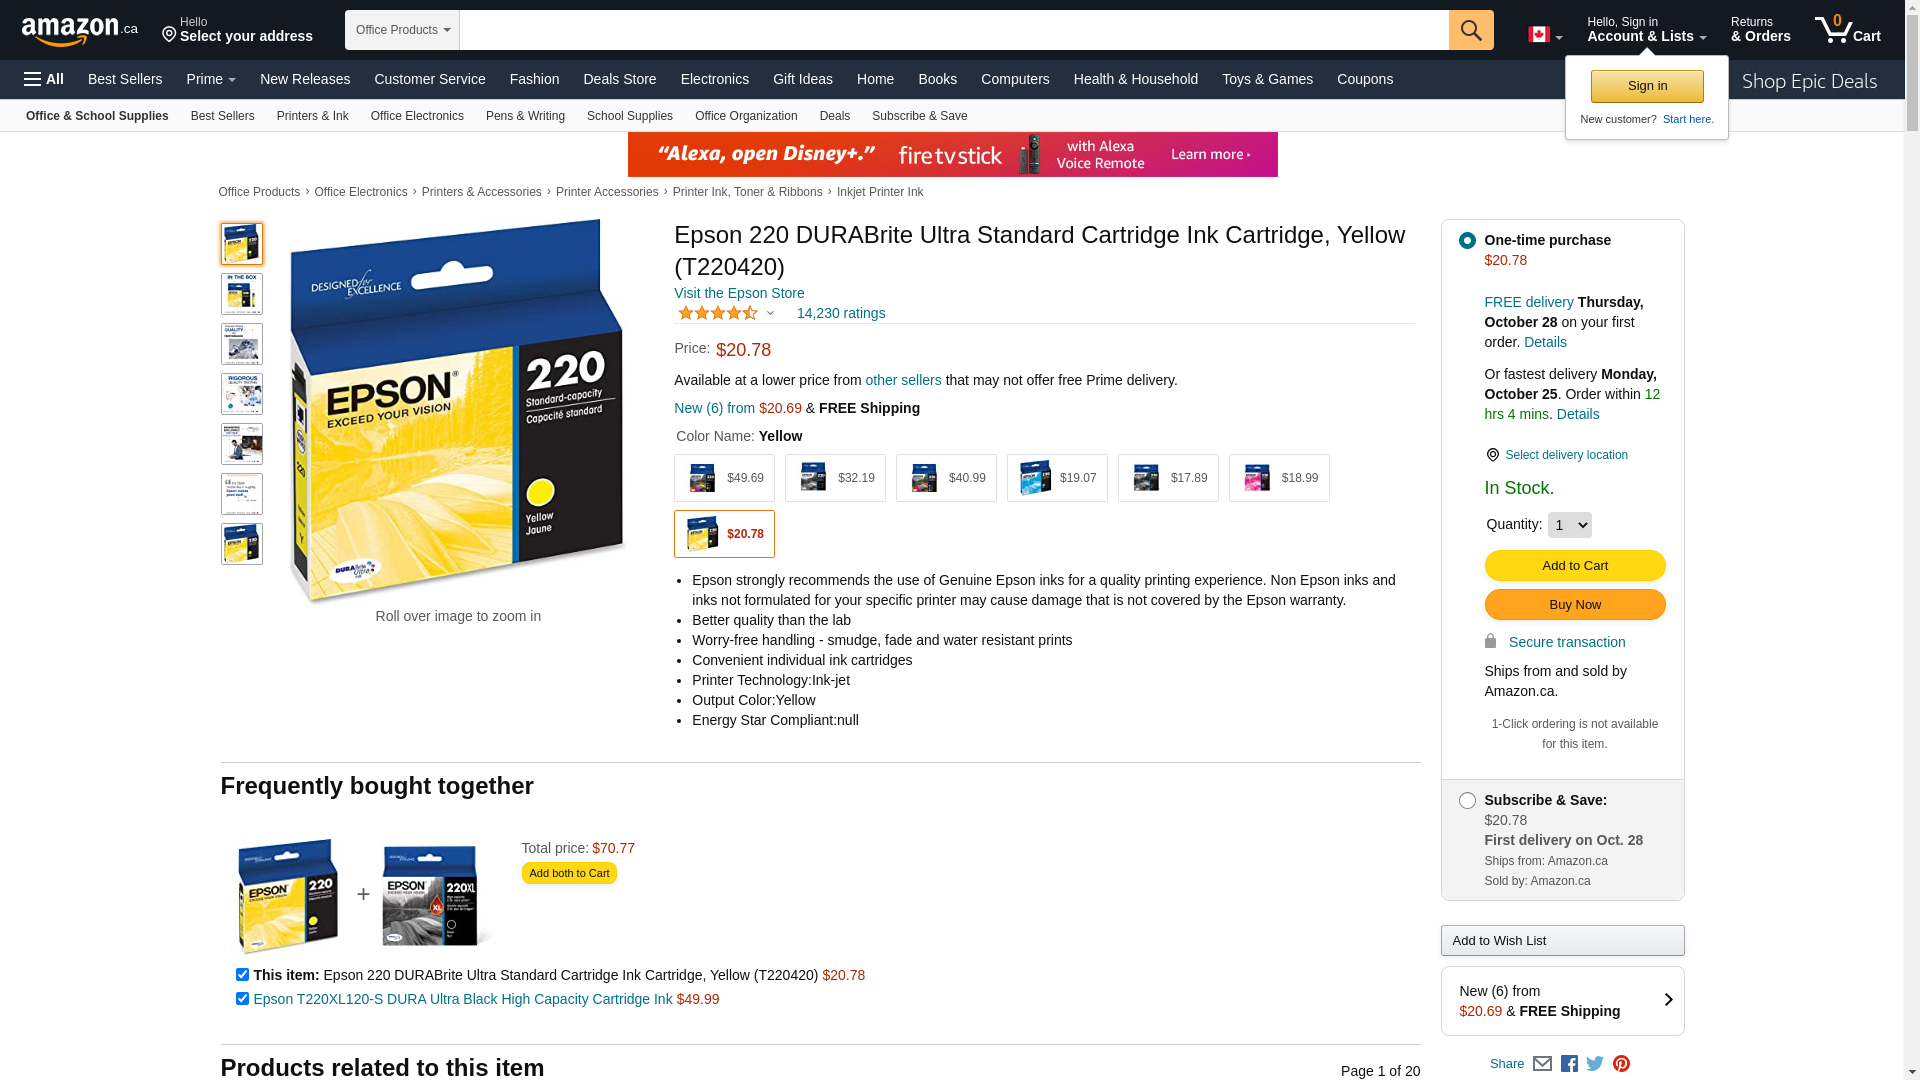Image resolution: width=1920 pixels, height=1080 pixels.
Task: Uncheck the This item checkbox
Action: click(242, 975)
